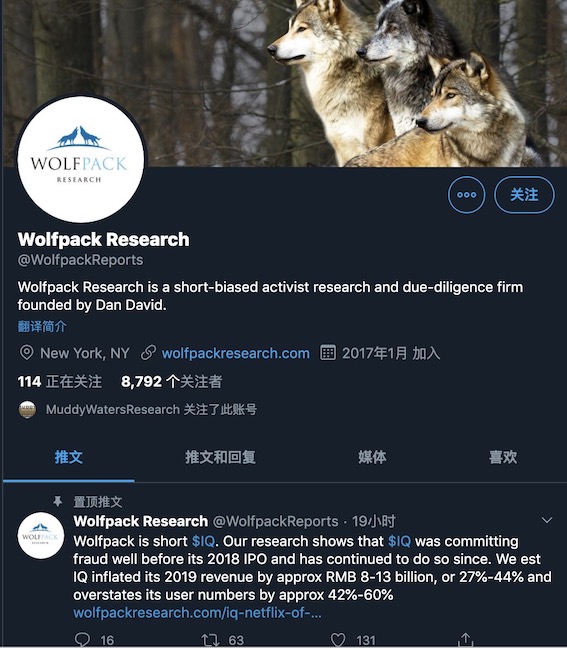Click the calendar icon near join date
567x650 pixels.
[327, 353]
